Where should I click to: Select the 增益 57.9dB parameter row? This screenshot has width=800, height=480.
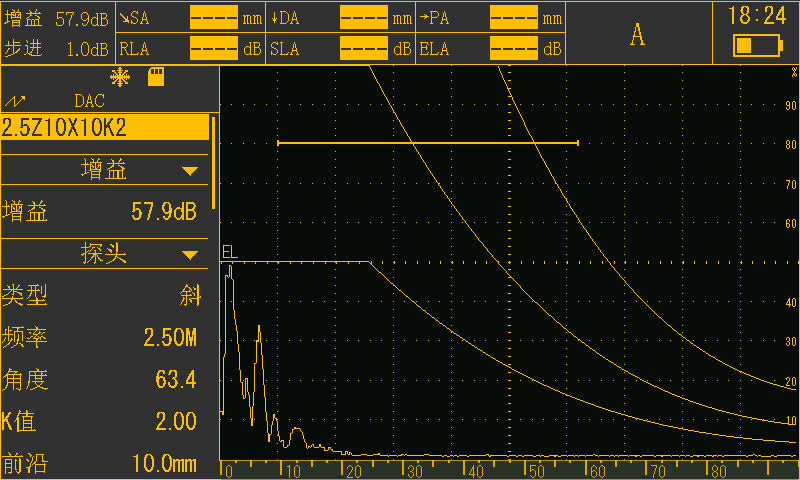click(105, 211)
